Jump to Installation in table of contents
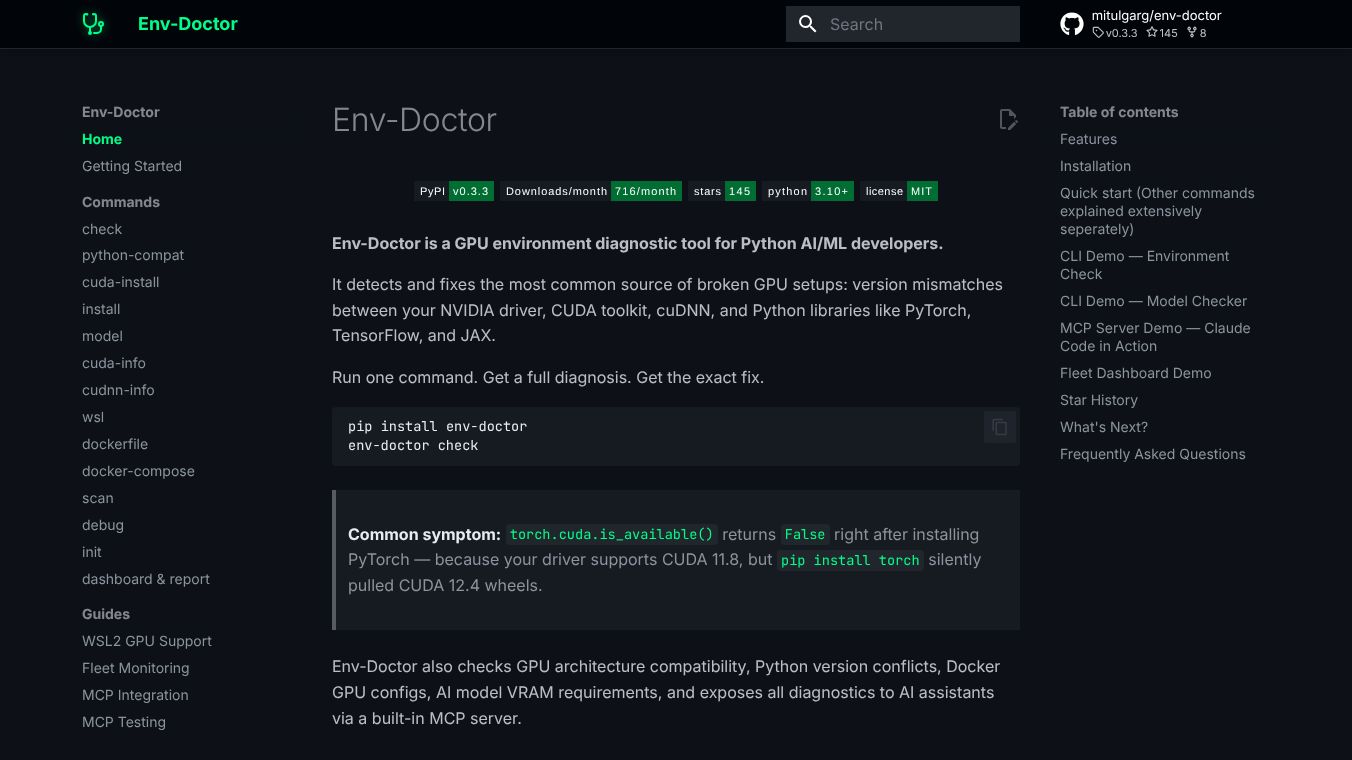The image size is (1352, 760). (x=1095, y=166)
